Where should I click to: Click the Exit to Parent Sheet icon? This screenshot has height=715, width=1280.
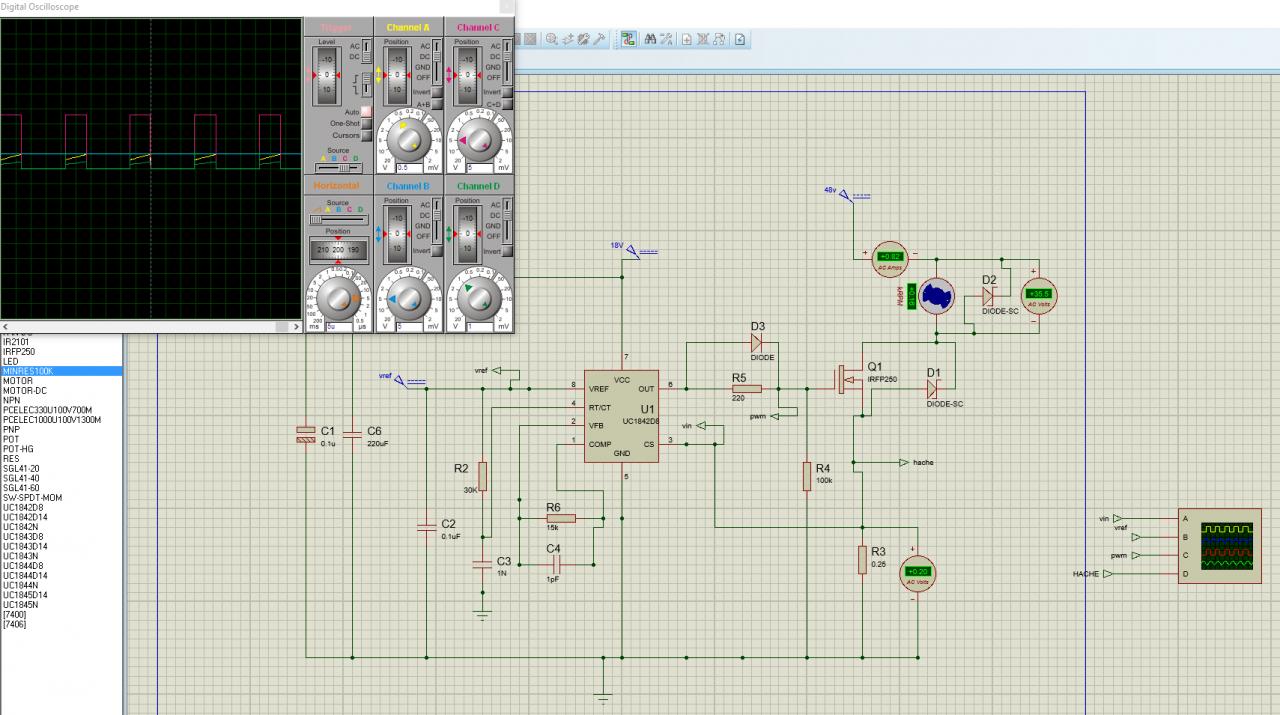[x=719, y=40]
